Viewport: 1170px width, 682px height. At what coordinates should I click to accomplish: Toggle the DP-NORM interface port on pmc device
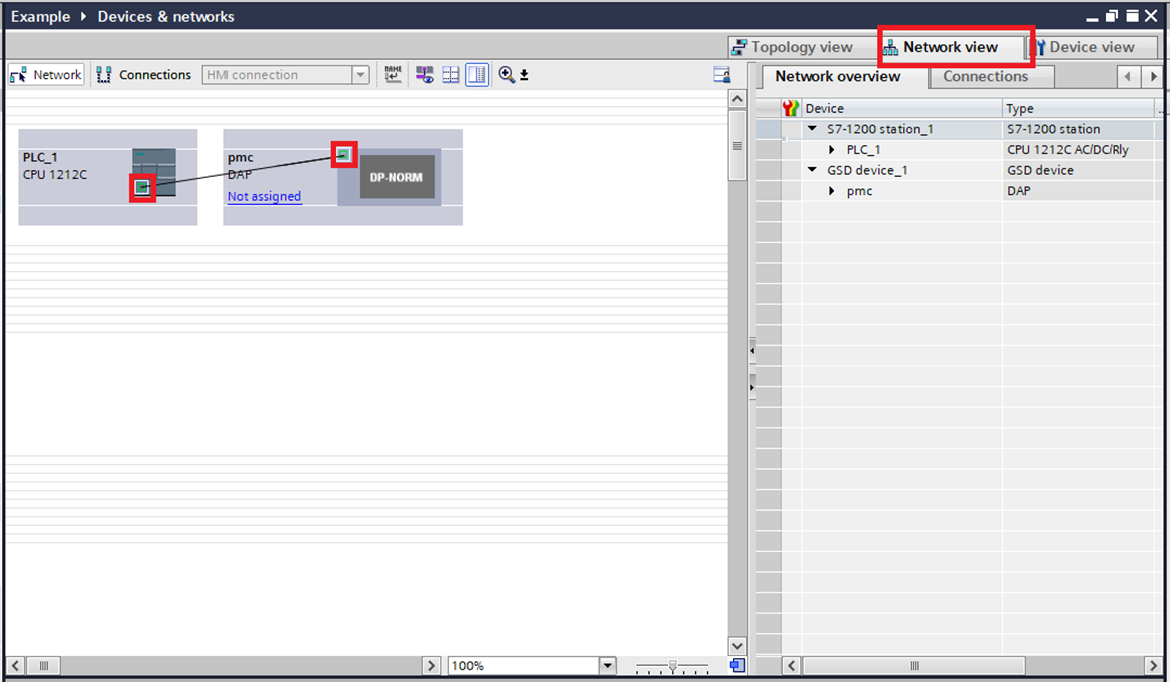(343, 154)
